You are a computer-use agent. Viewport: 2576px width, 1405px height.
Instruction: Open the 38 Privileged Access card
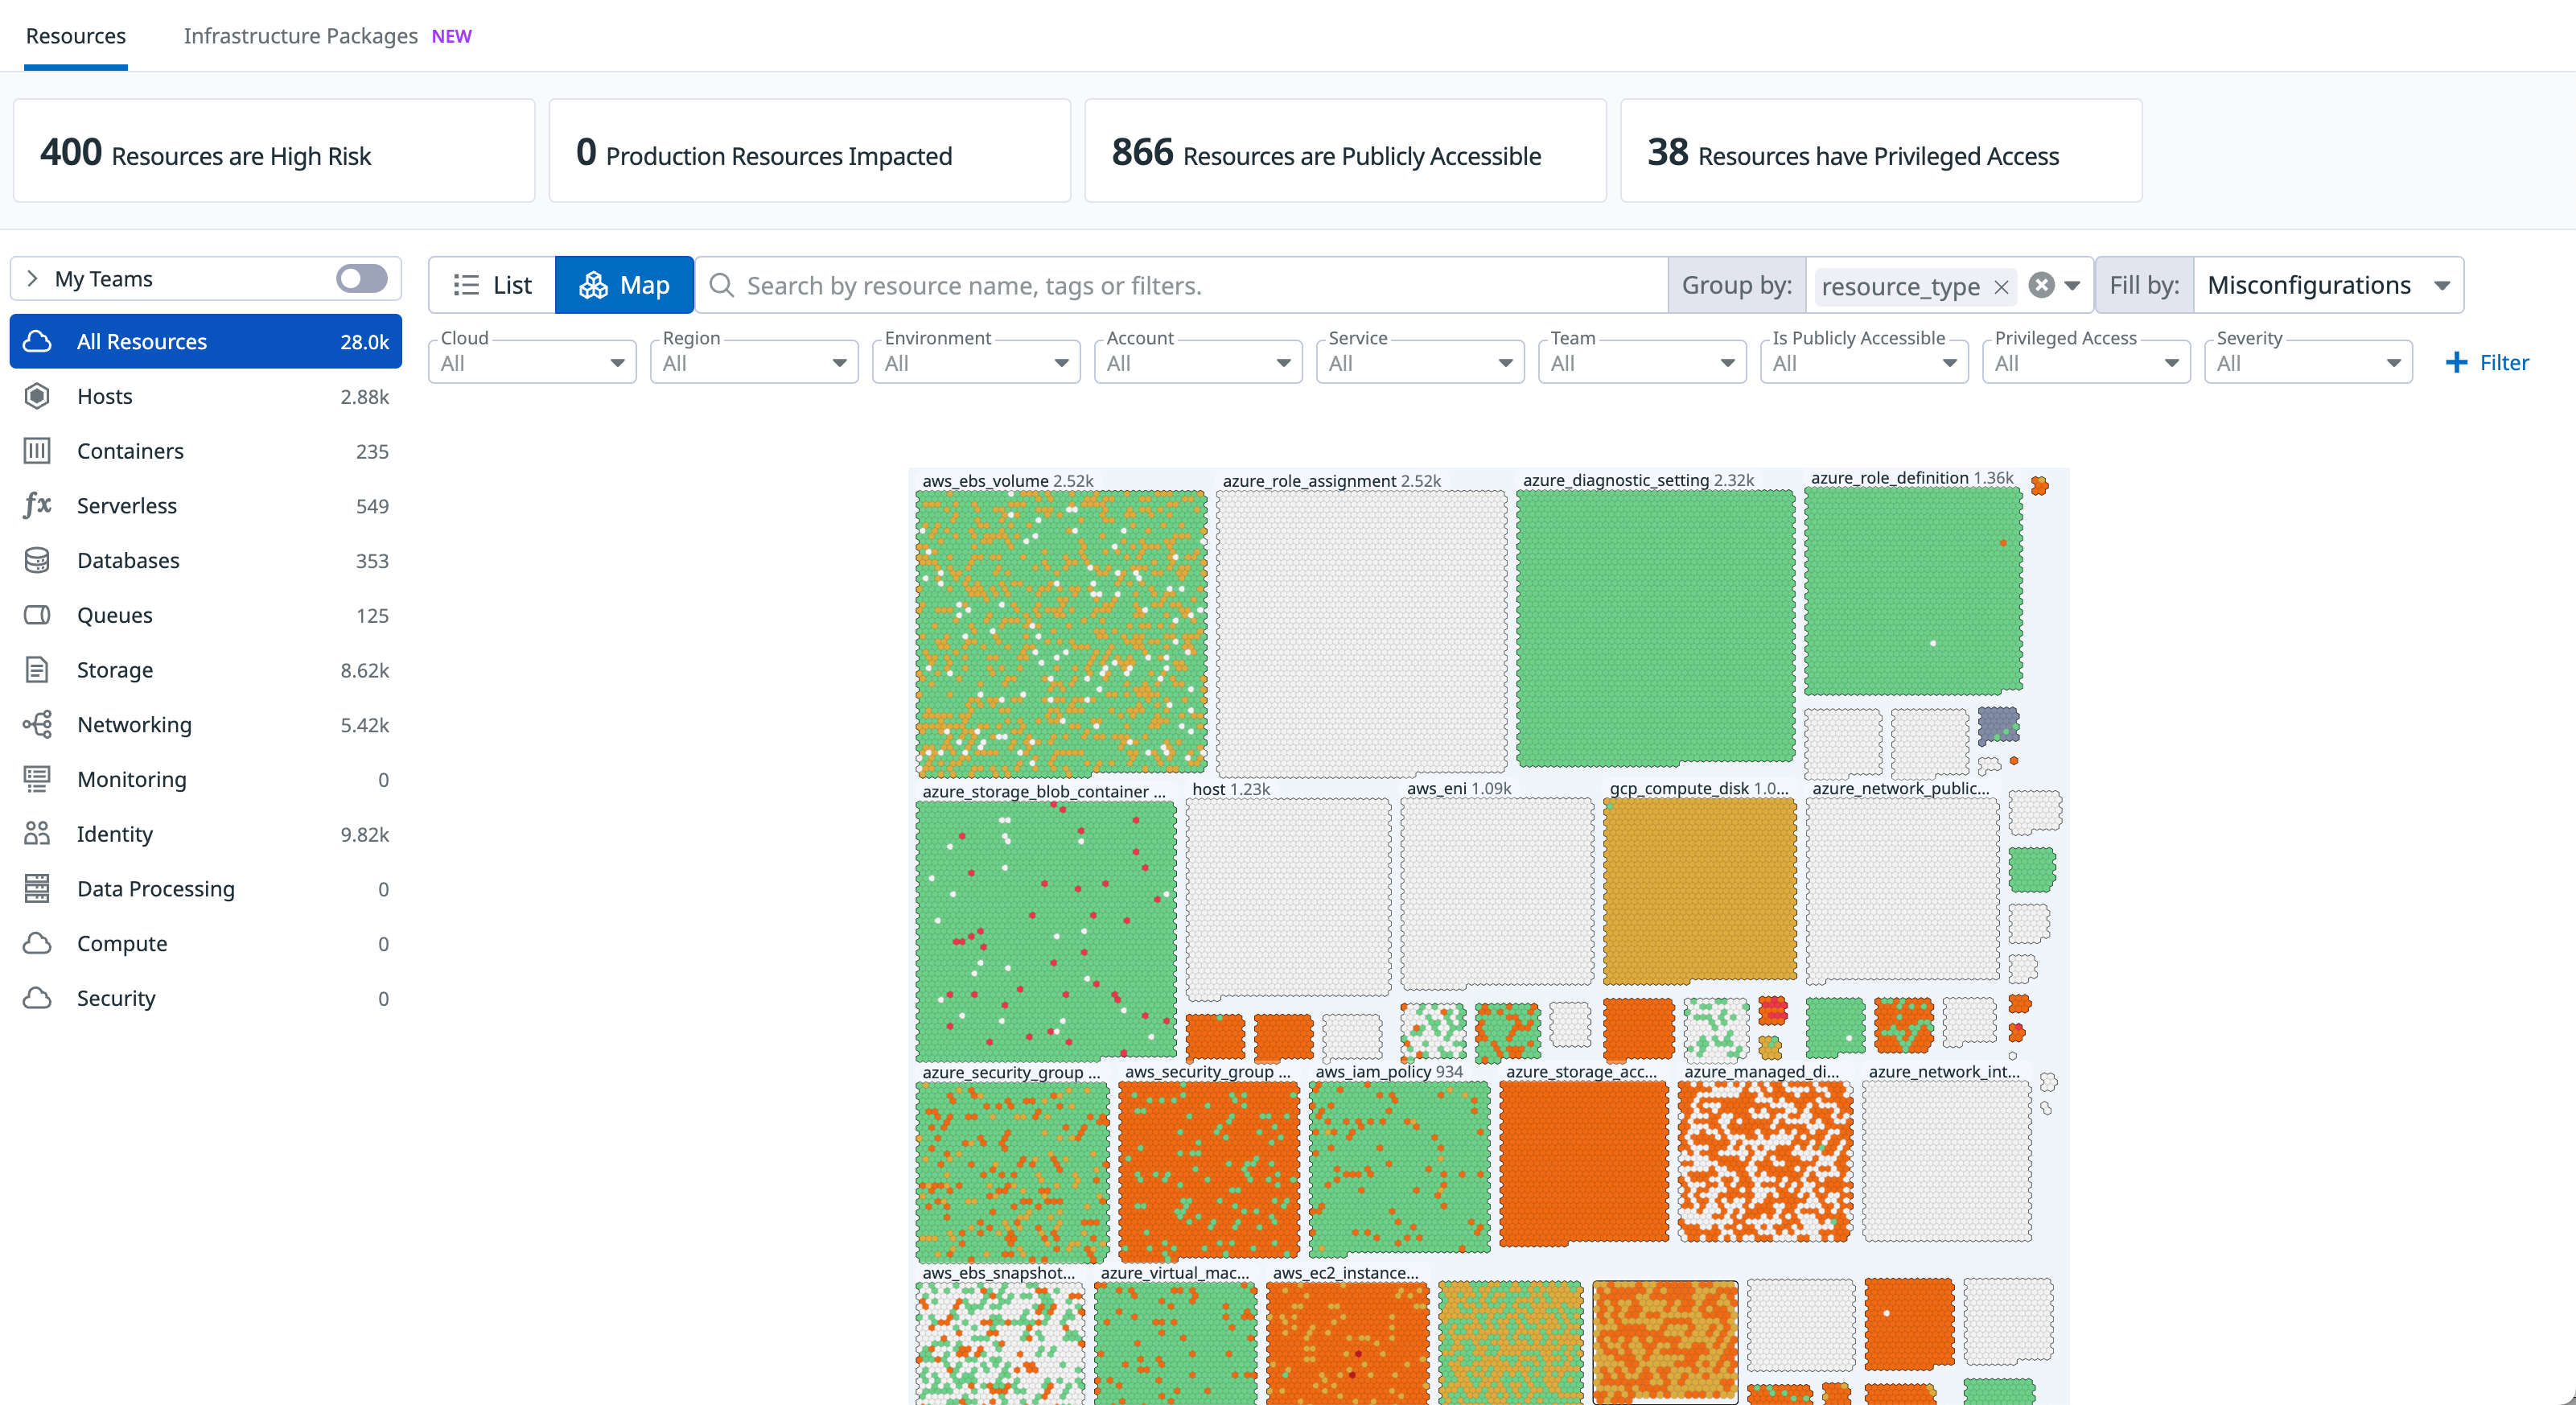pyautogui.click(x=1881, y=150)
